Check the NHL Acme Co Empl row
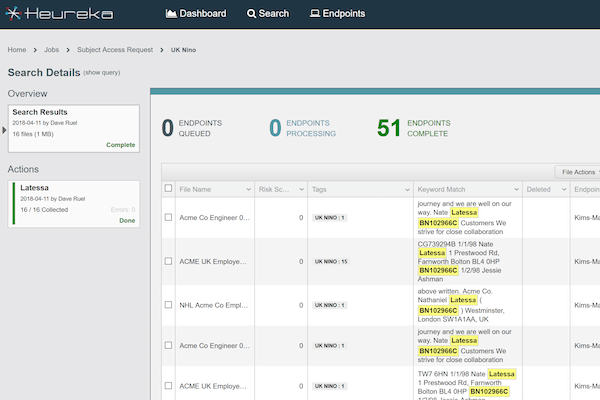The width and height of the screenshot is (600, 400). [x=168, y=305]
